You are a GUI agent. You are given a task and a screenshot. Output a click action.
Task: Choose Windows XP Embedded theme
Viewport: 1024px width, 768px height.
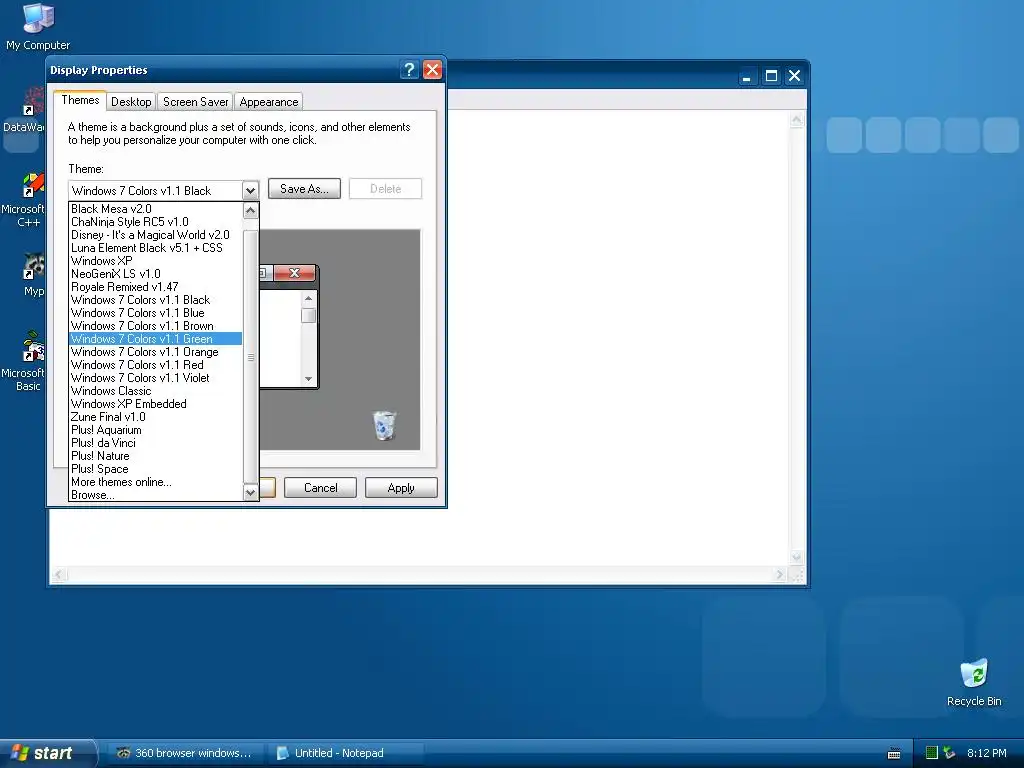(x=155, y=404)
